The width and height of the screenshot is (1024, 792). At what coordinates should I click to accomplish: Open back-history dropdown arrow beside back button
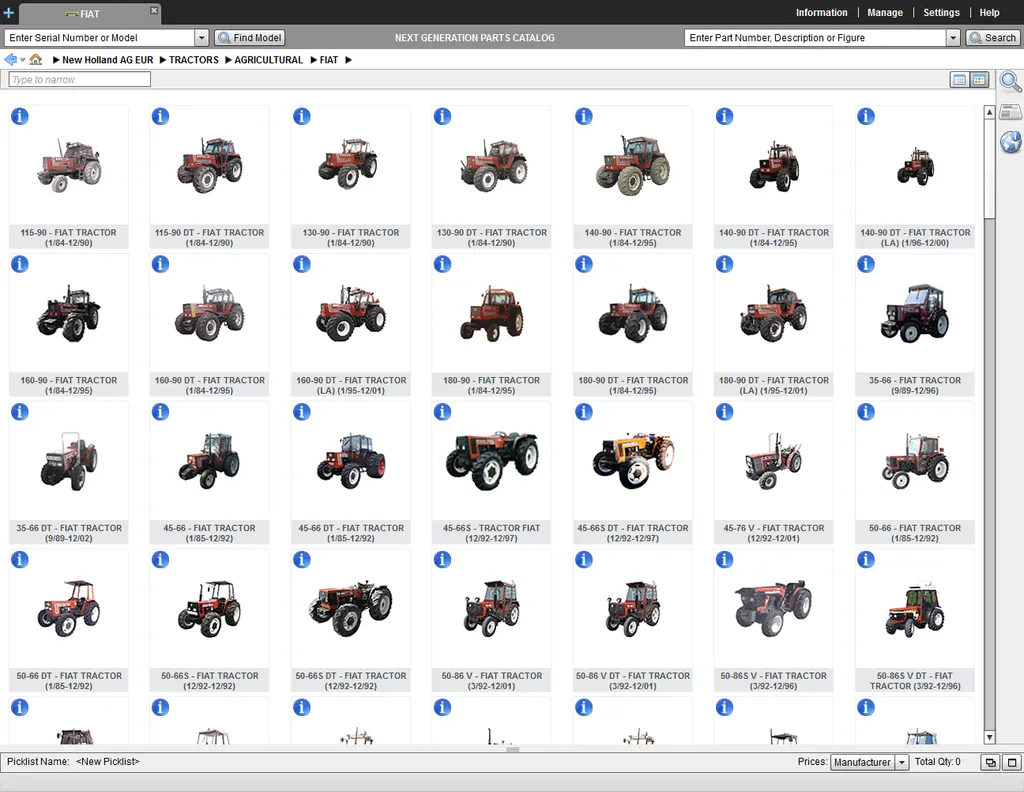tap(22, 60)
